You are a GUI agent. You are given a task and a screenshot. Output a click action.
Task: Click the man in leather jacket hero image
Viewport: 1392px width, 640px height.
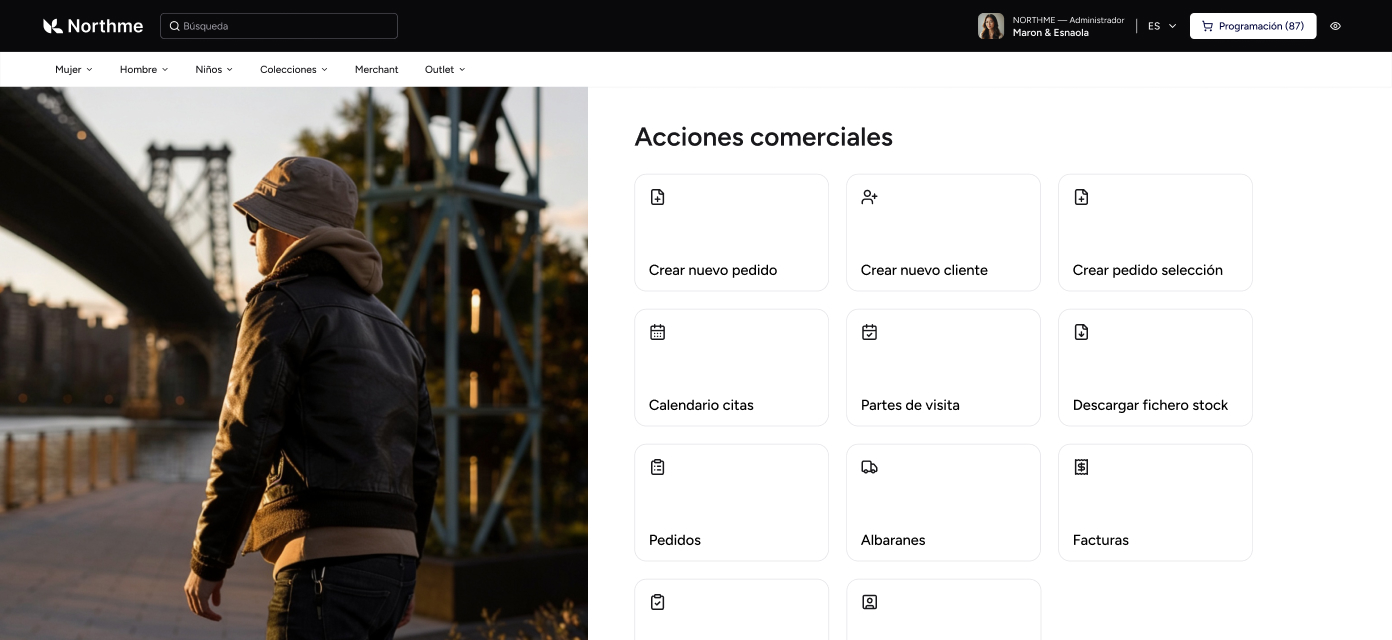[x=294, y=363]
